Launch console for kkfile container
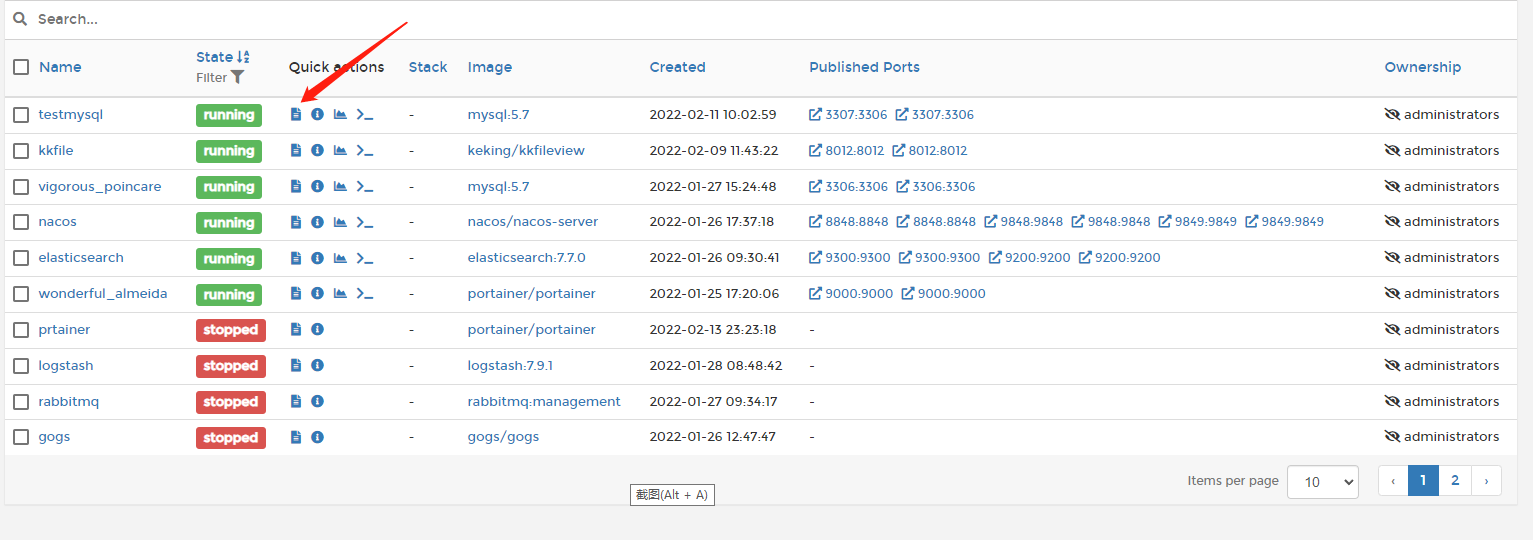Image resolution: width=1533 pixels, height=540 pixels. pyautogui.click(x=365, y=150)
